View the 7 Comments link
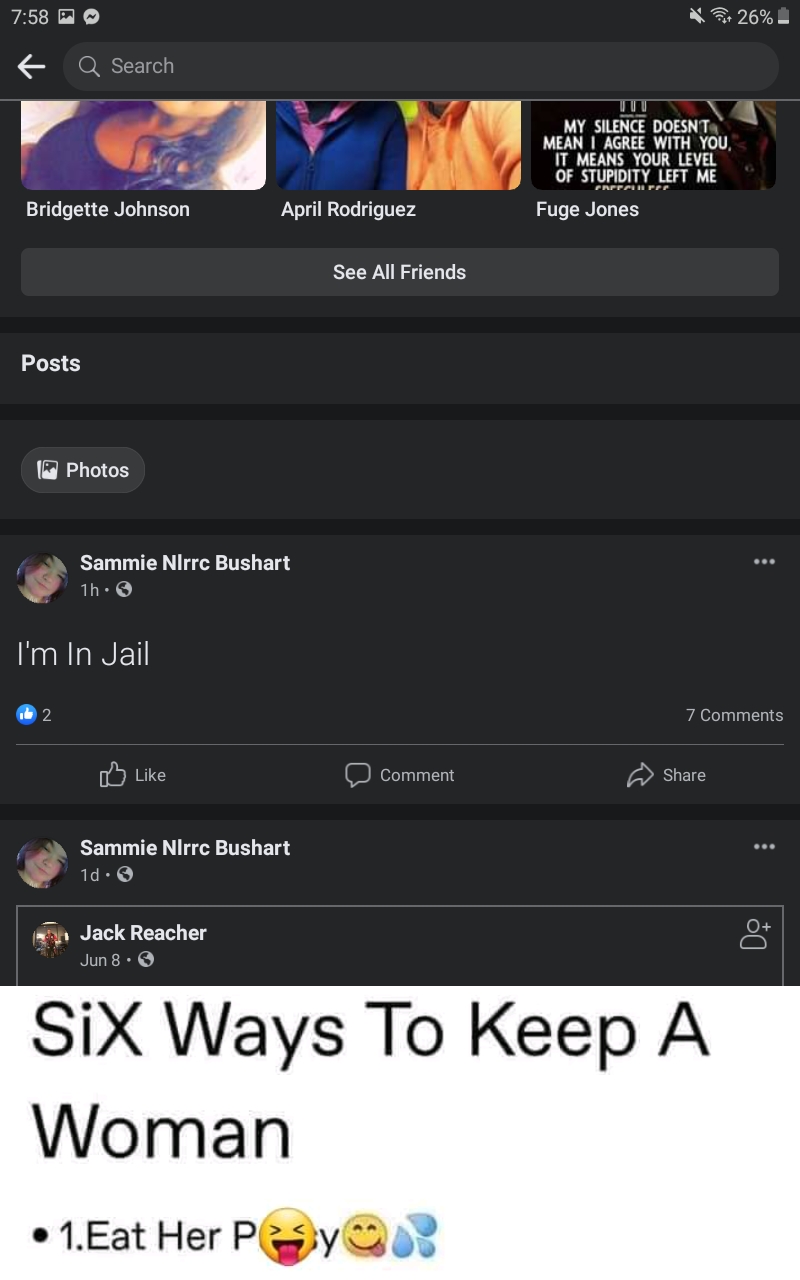The width and height of the screenshot is (800, 1280). [734, 715]
